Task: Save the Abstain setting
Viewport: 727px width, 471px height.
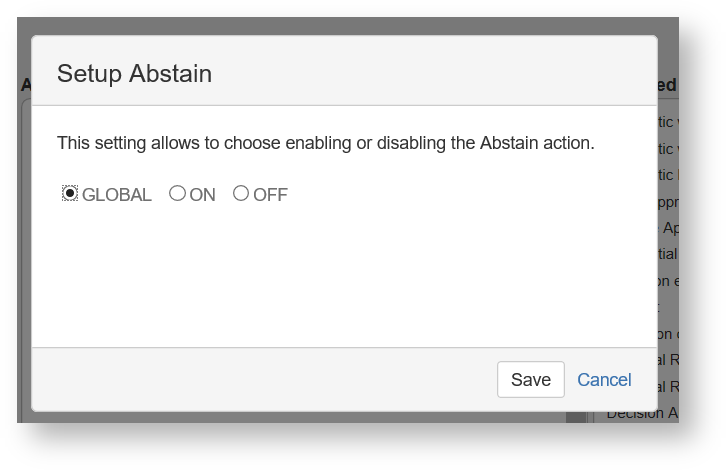Action: click(530, 380)
